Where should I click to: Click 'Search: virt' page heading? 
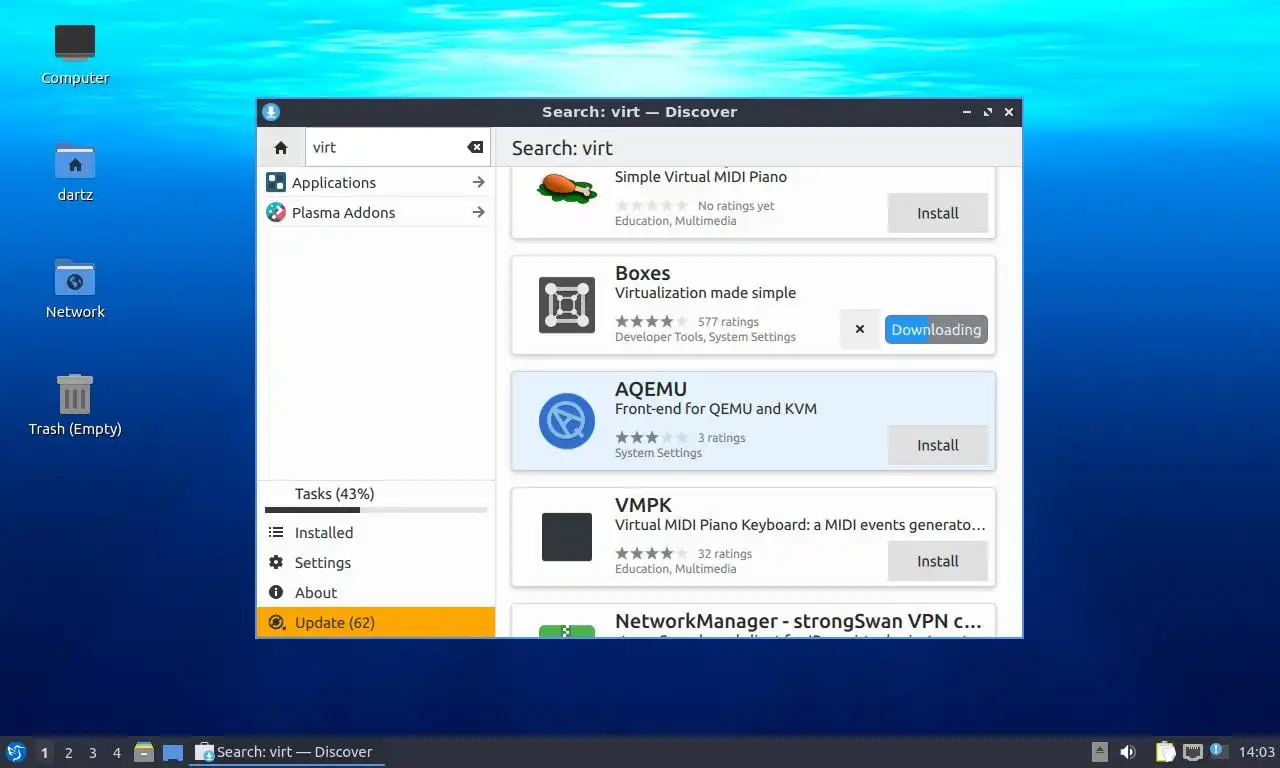562,148
